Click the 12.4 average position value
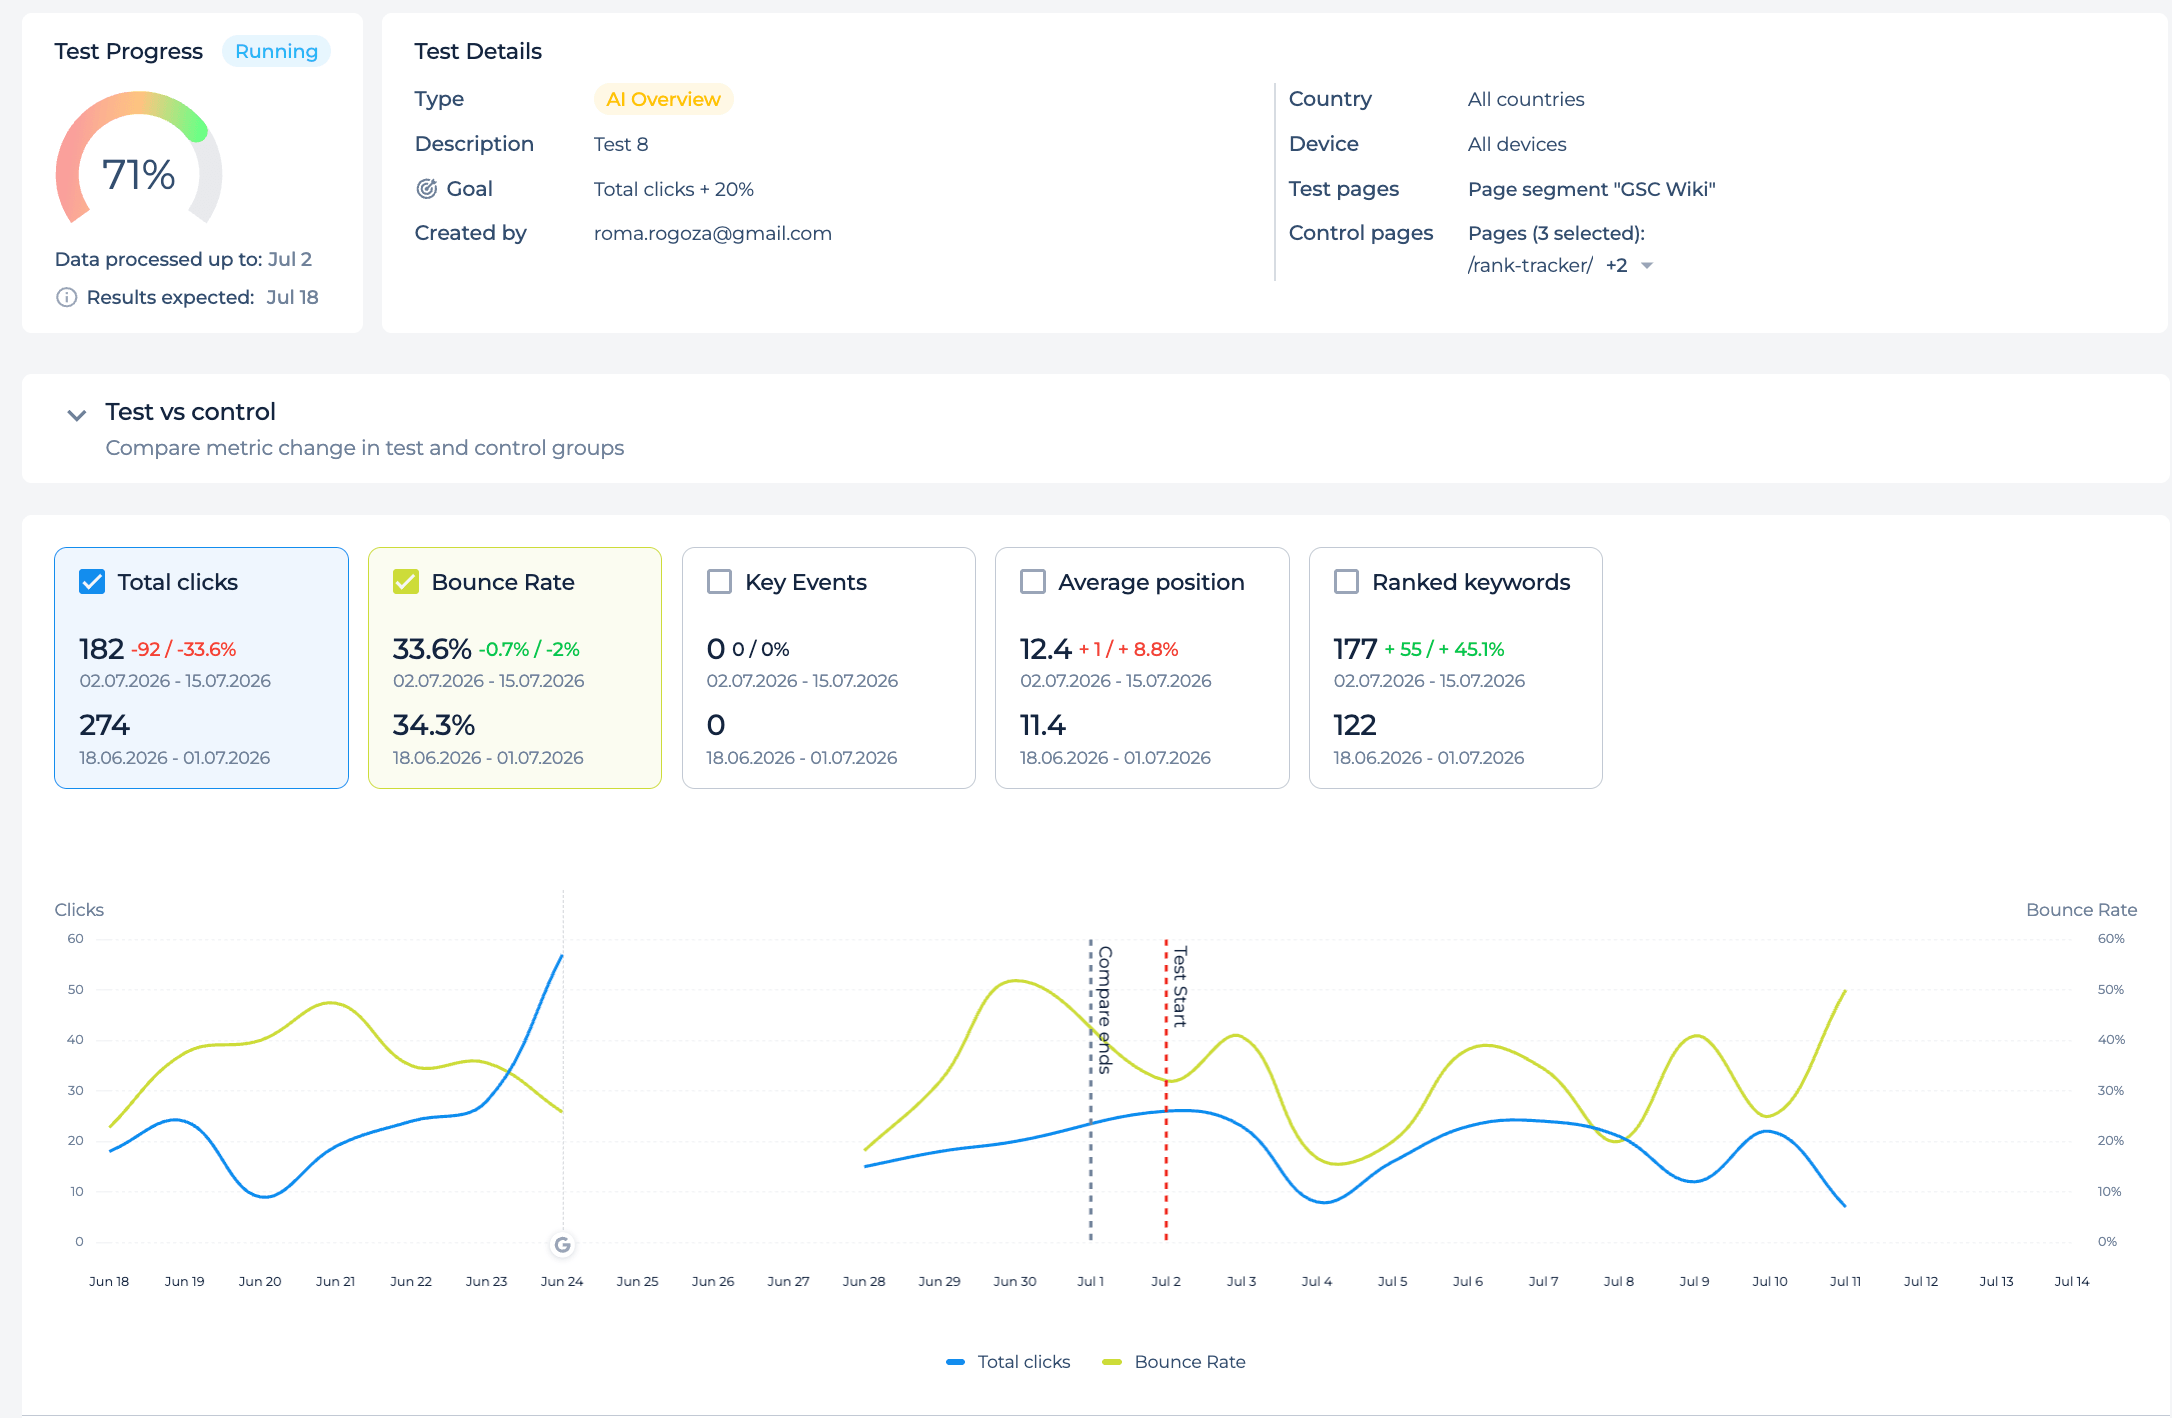 coord(1045,649)
